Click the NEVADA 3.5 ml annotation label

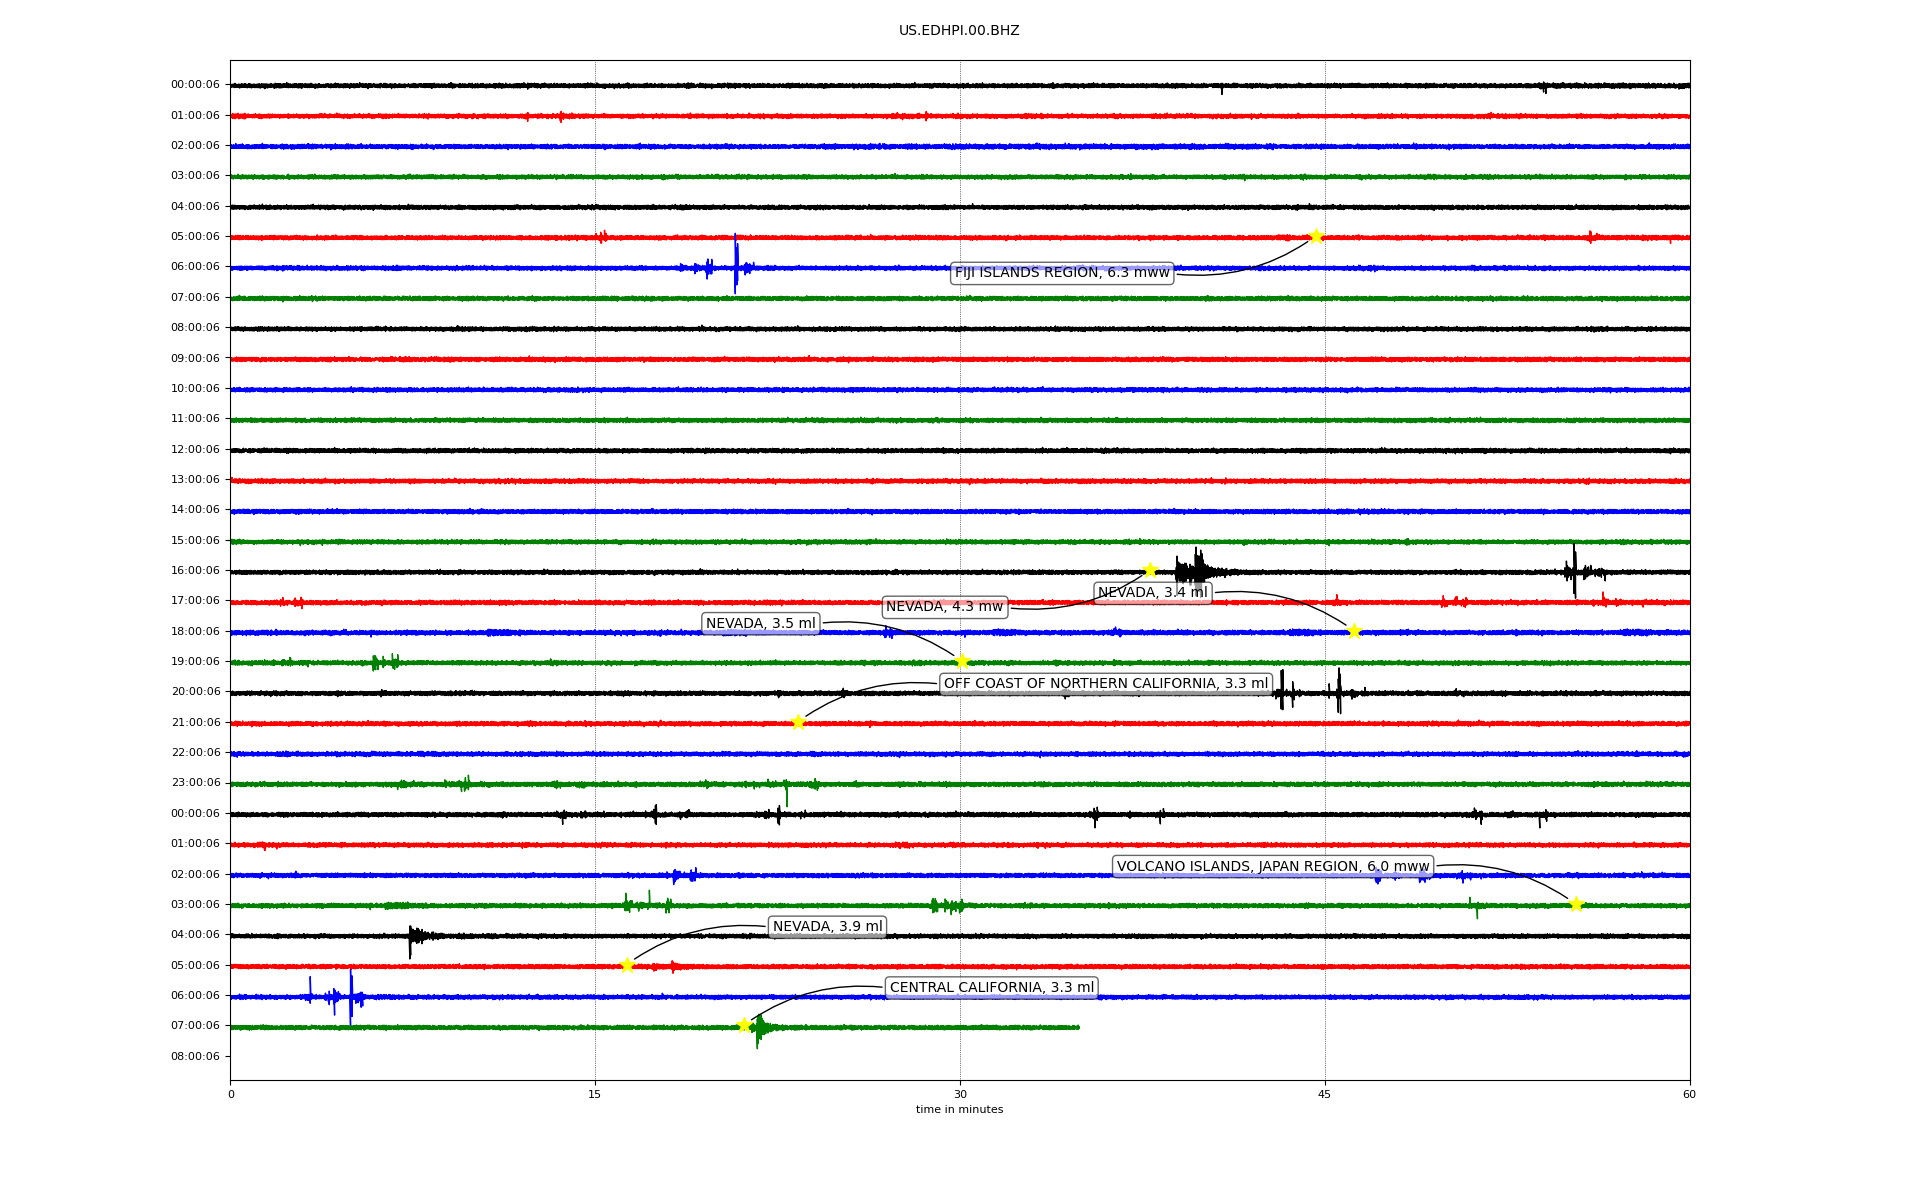click(760, 624)
